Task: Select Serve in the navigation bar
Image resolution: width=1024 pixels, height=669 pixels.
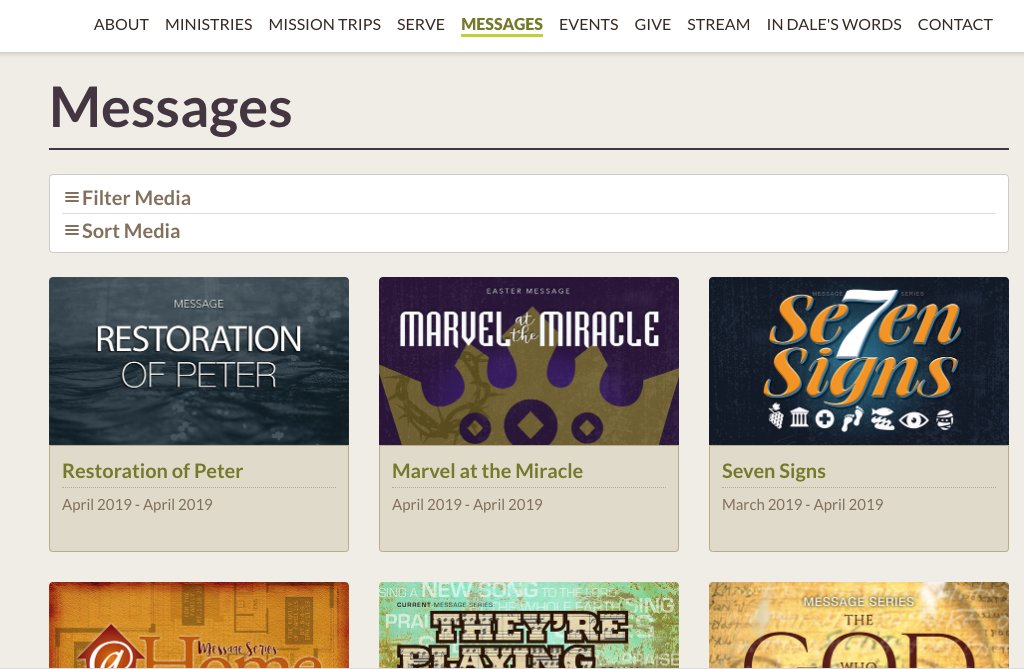Action: (421, 24)
